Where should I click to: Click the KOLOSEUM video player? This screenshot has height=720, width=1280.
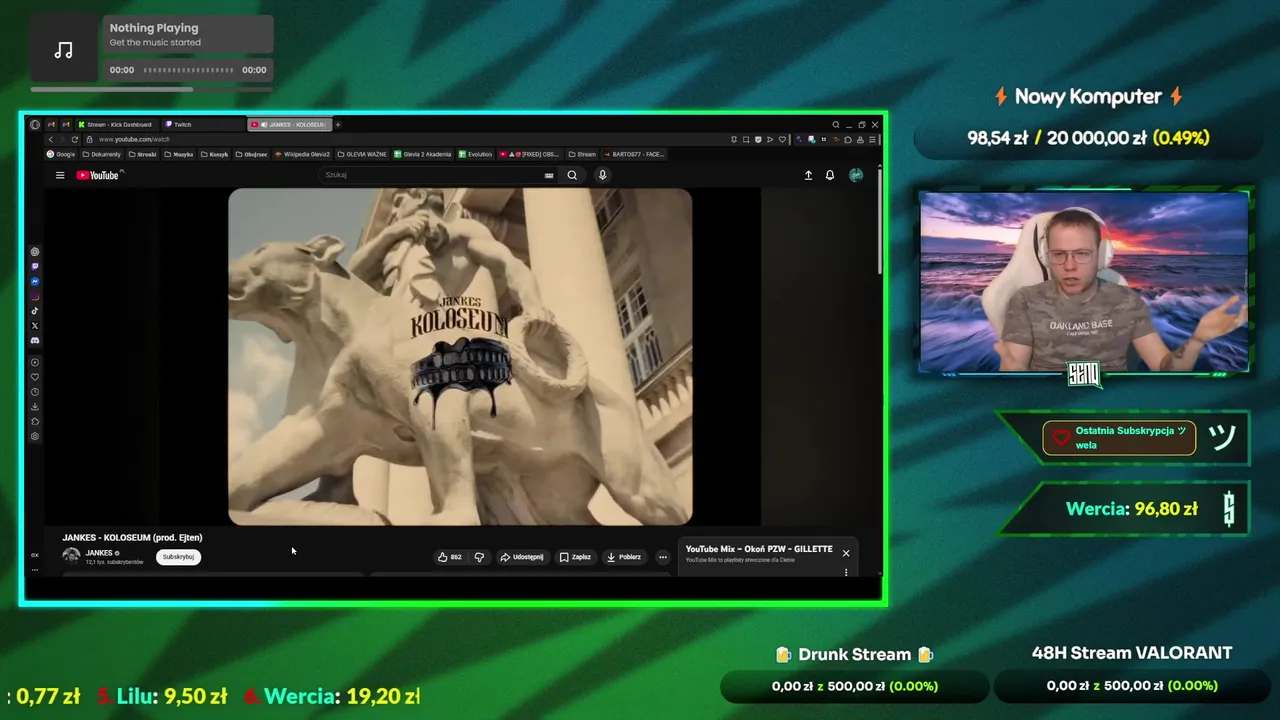tap(460, 357)
